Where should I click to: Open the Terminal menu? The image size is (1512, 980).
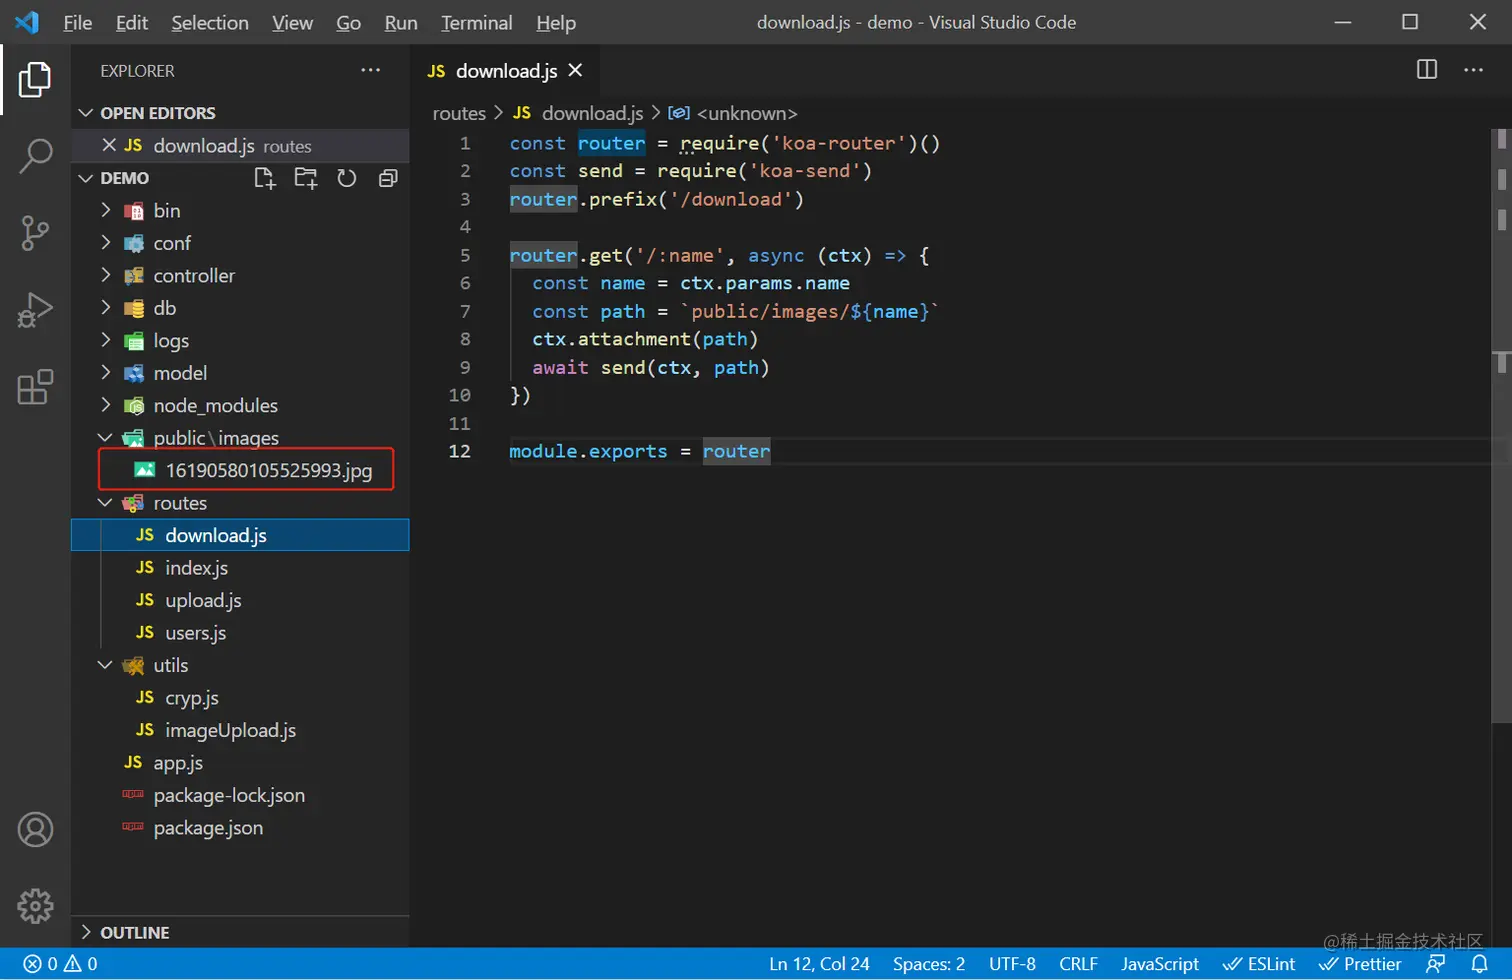(476, 22)
